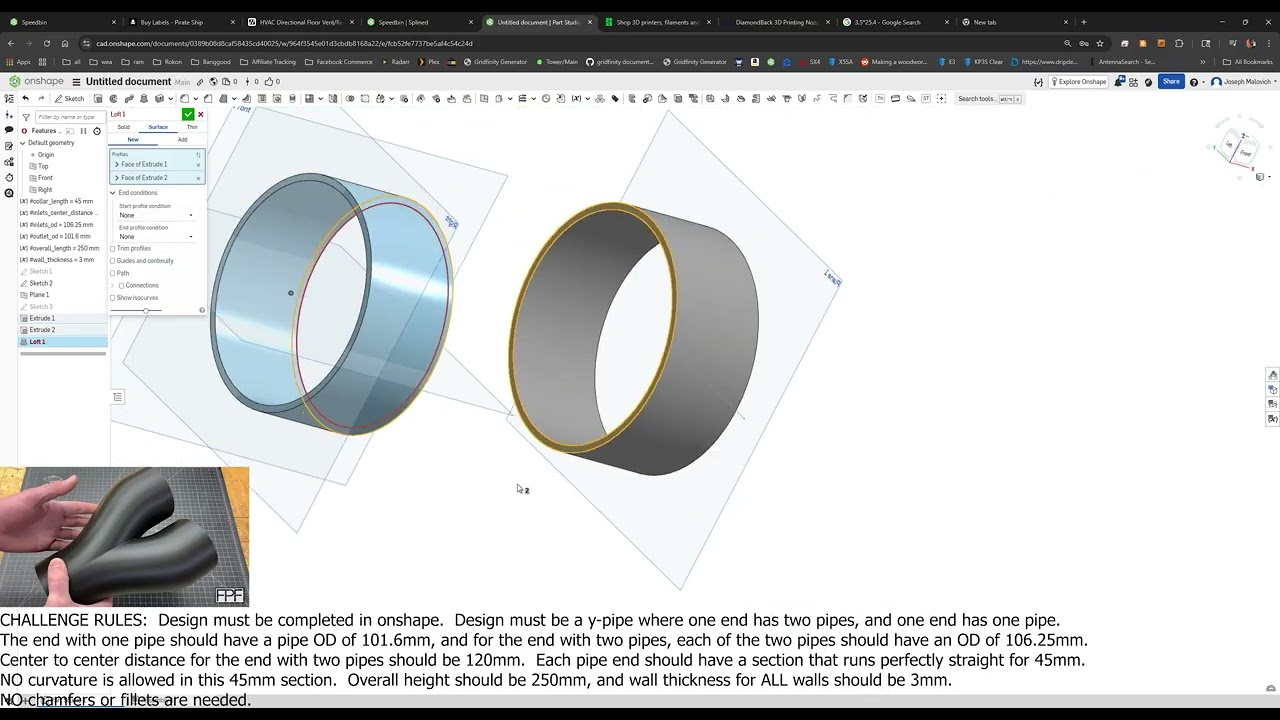
Task: Enable the Guides and continuity checkbox
Action: tap(113, 261)
